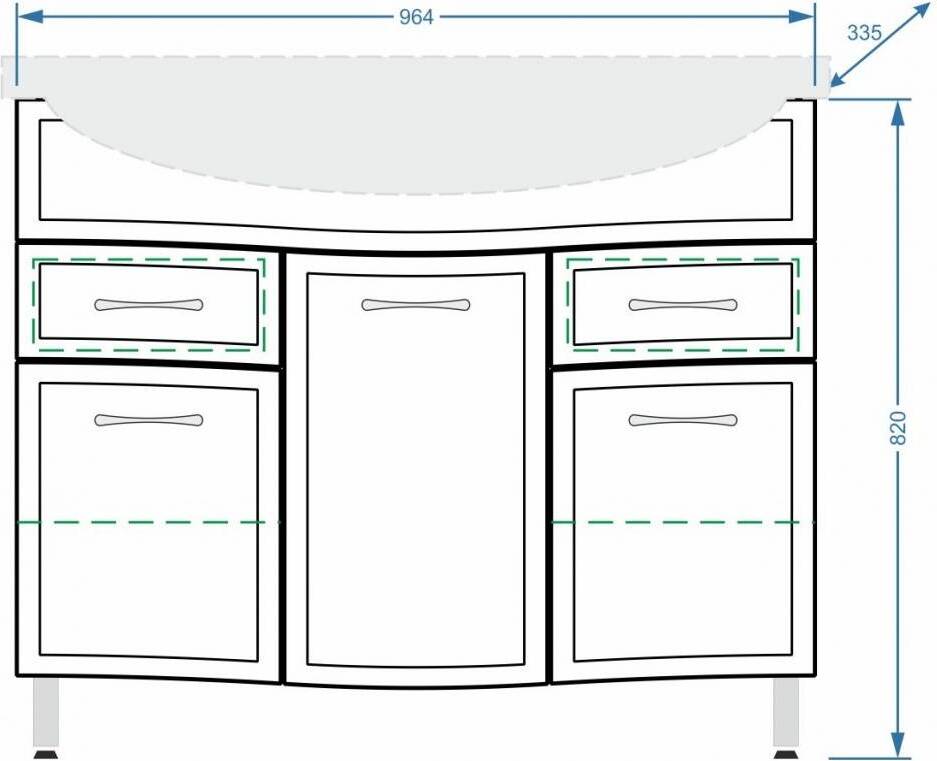
Task: Click the center door handle
Action: click(x=415, y=304)
